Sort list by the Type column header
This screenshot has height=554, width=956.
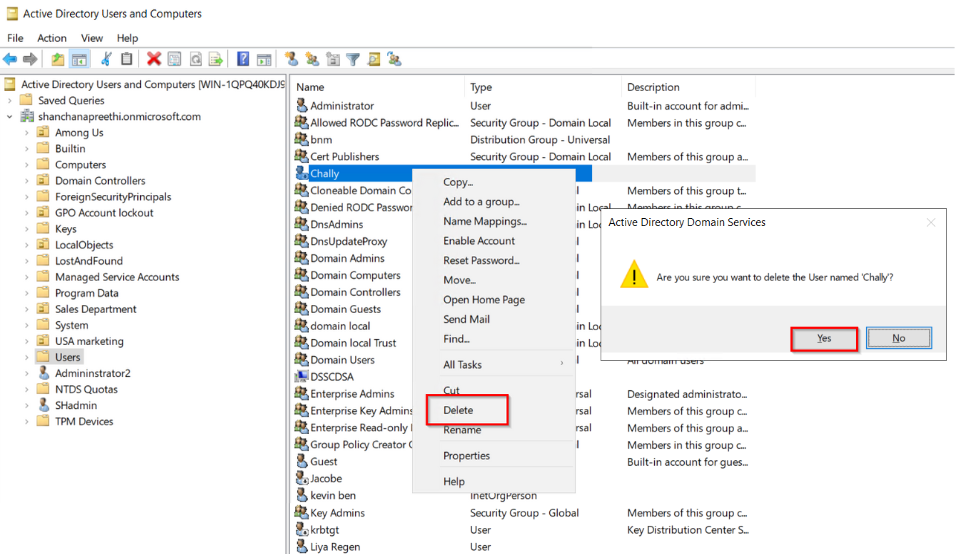(543, 87)
